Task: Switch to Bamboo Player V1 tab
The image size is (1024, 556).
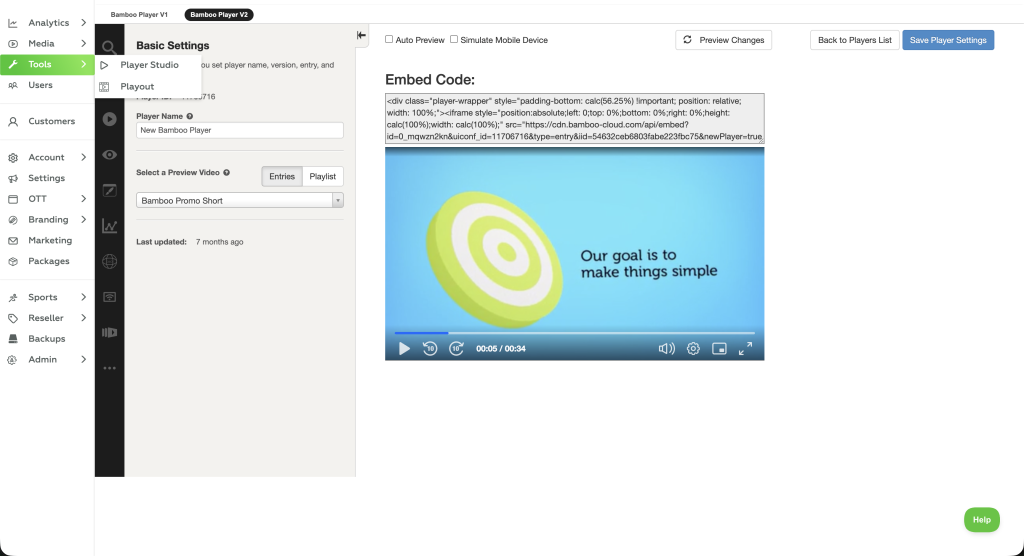Action: (x=140, y=15)
